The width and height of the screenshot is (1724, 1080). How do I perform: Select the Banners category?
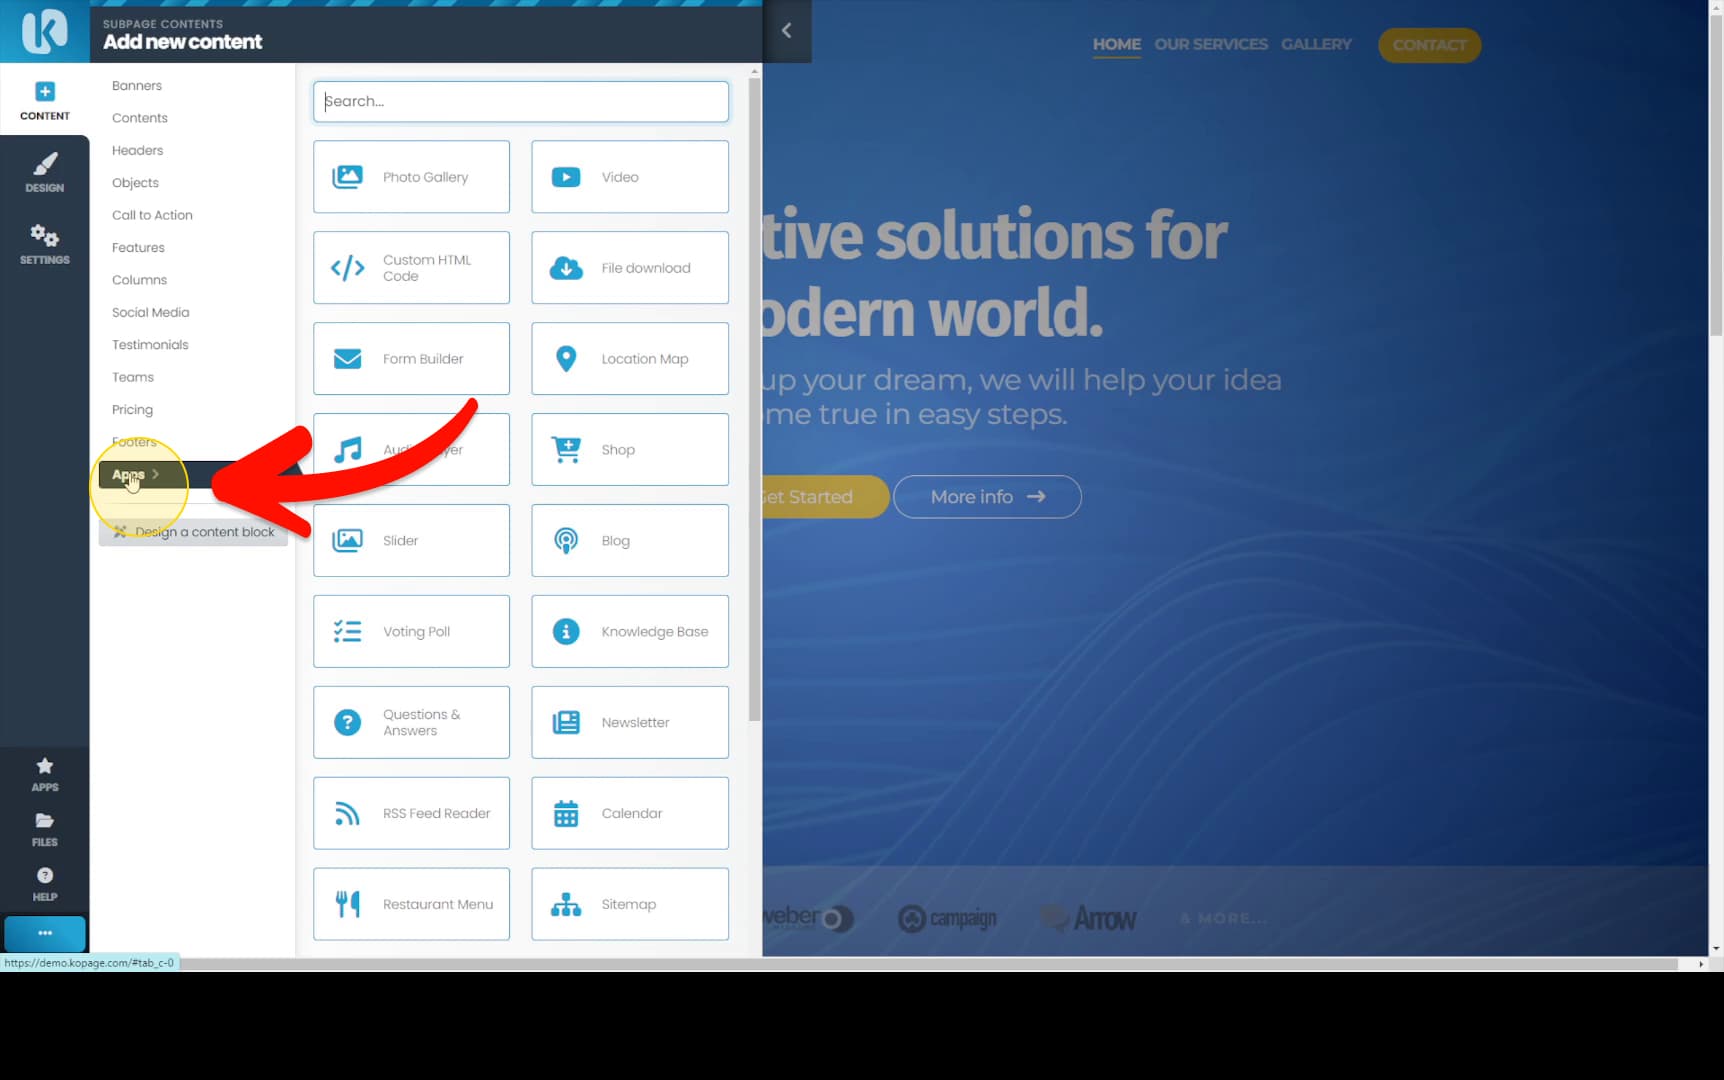[137, 86]
